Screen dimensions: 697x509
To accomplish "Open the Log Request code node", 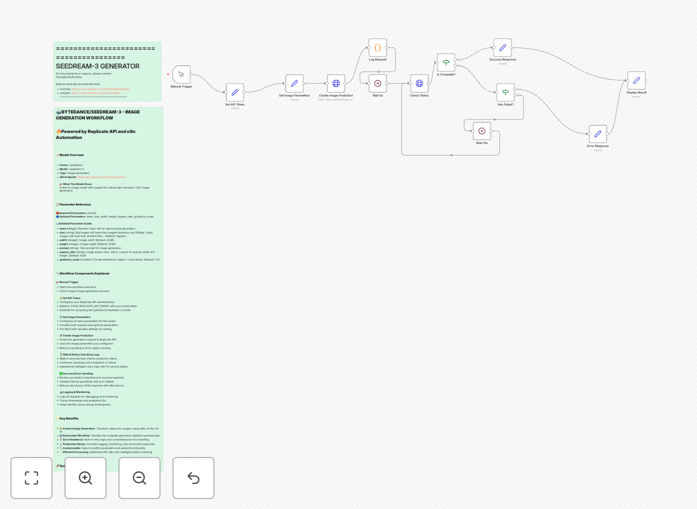I will point(377,48).
